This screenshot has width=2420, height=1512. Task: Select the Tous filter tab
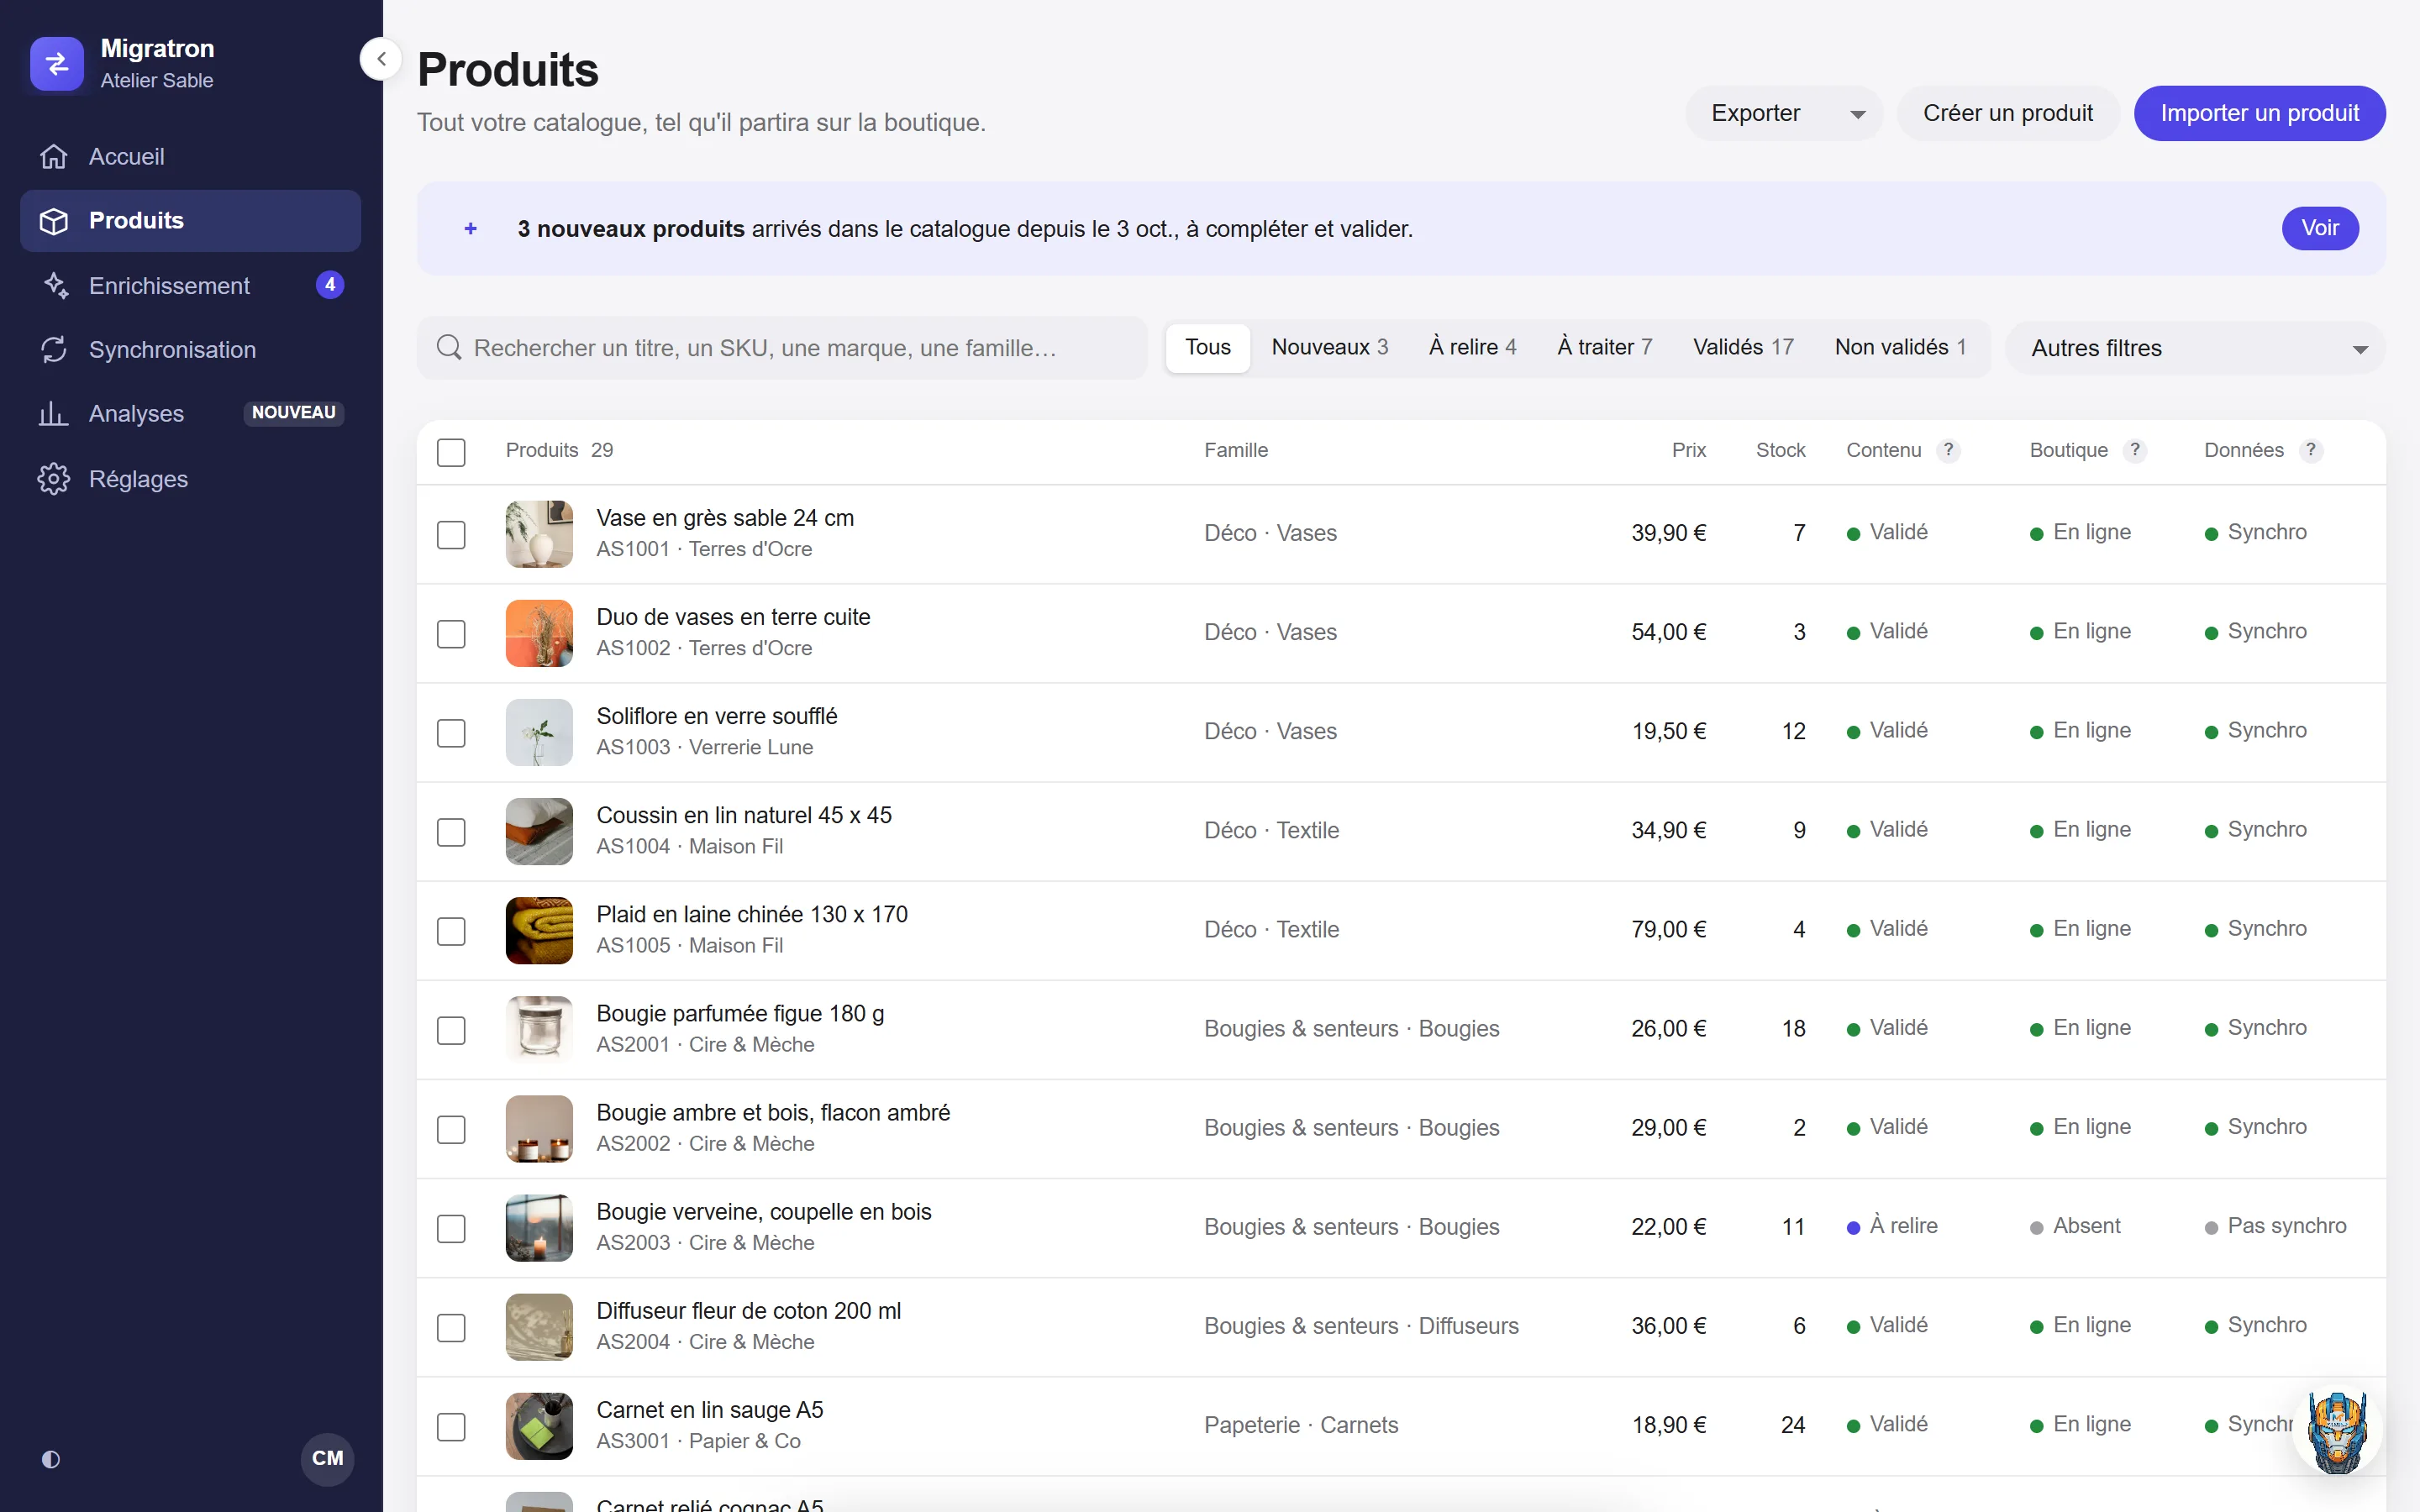click(1207, 347)
